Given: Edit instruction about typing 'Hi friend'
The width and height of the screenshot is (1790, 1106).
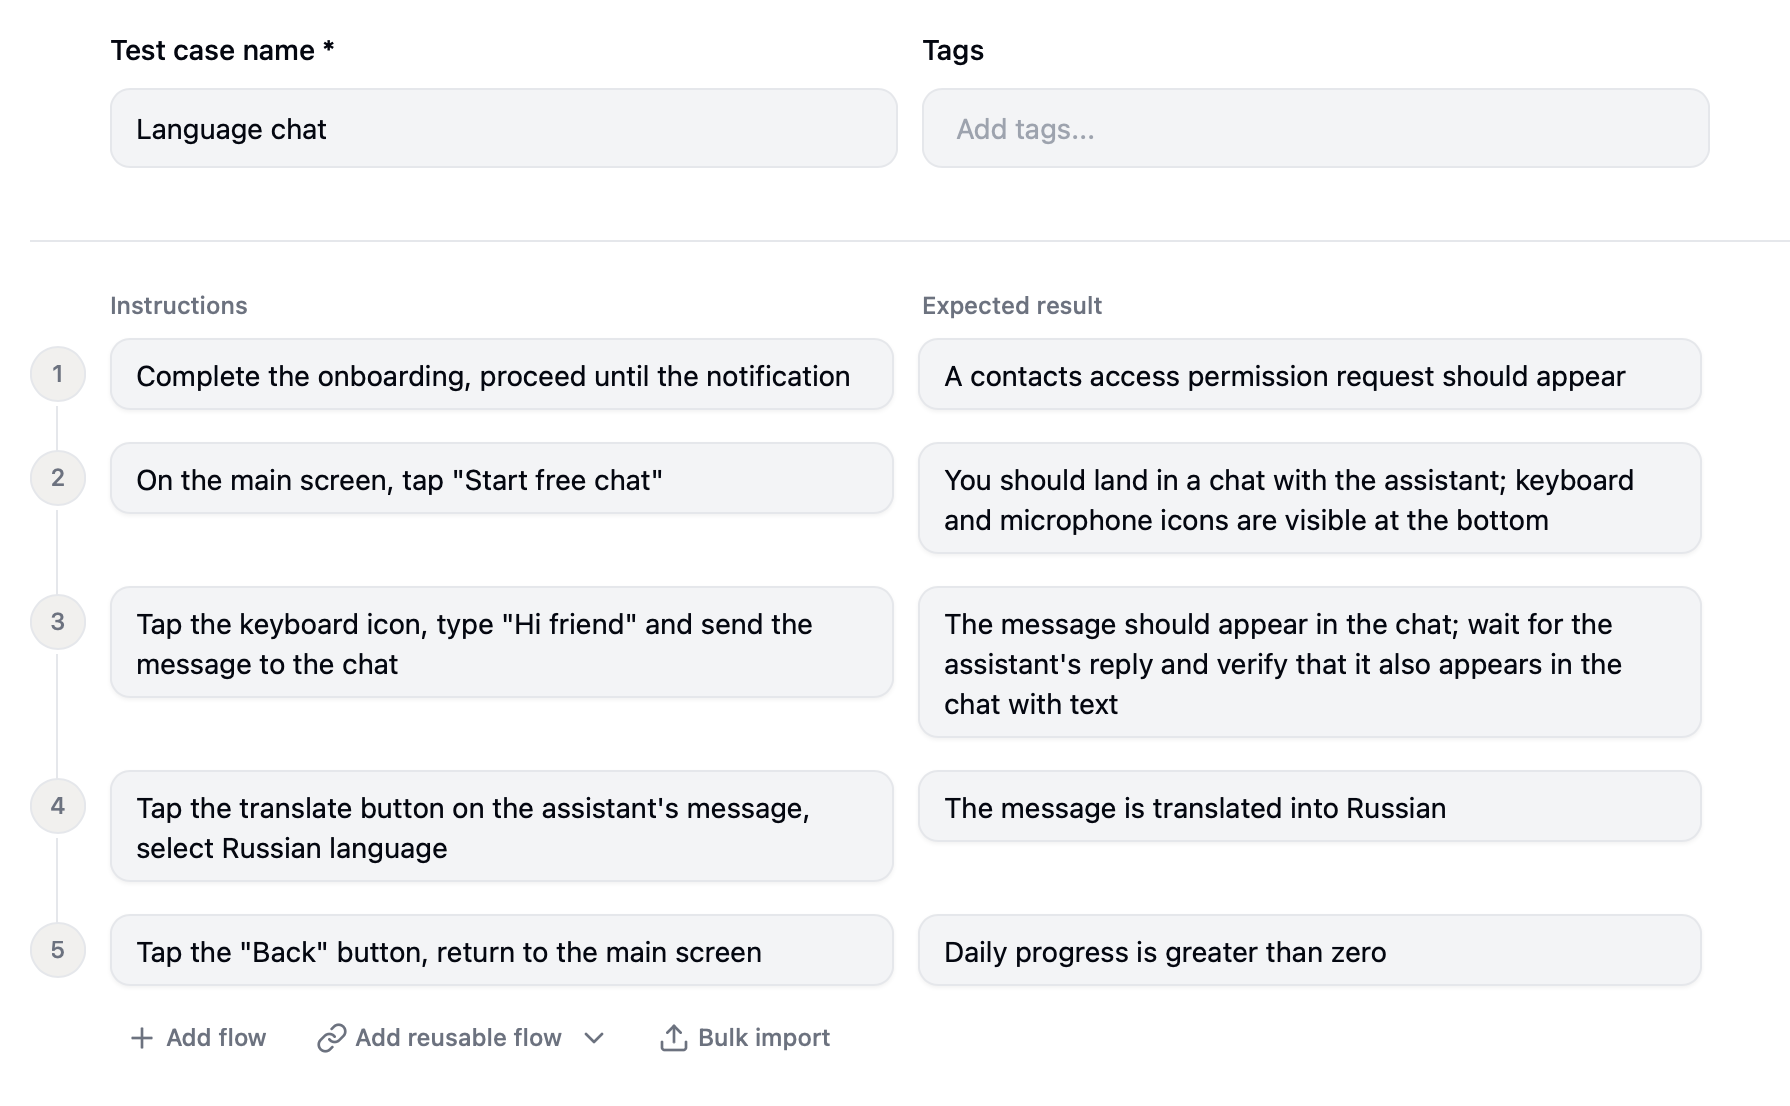Looking at the screenshot, I should [502, 643].
